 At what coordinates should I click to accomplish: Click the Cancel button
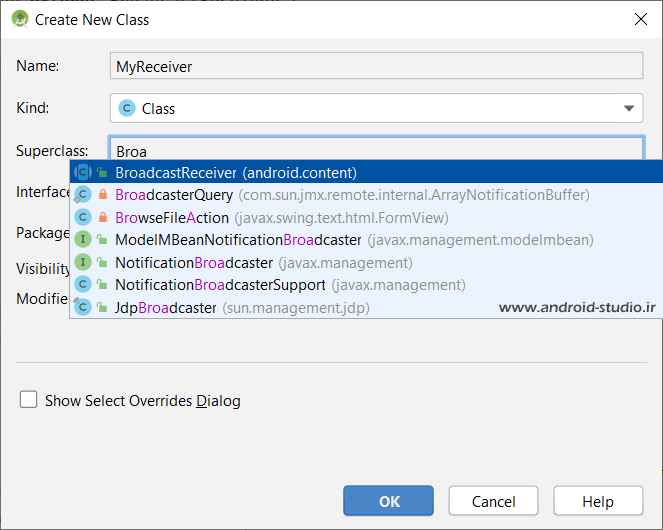494,501
